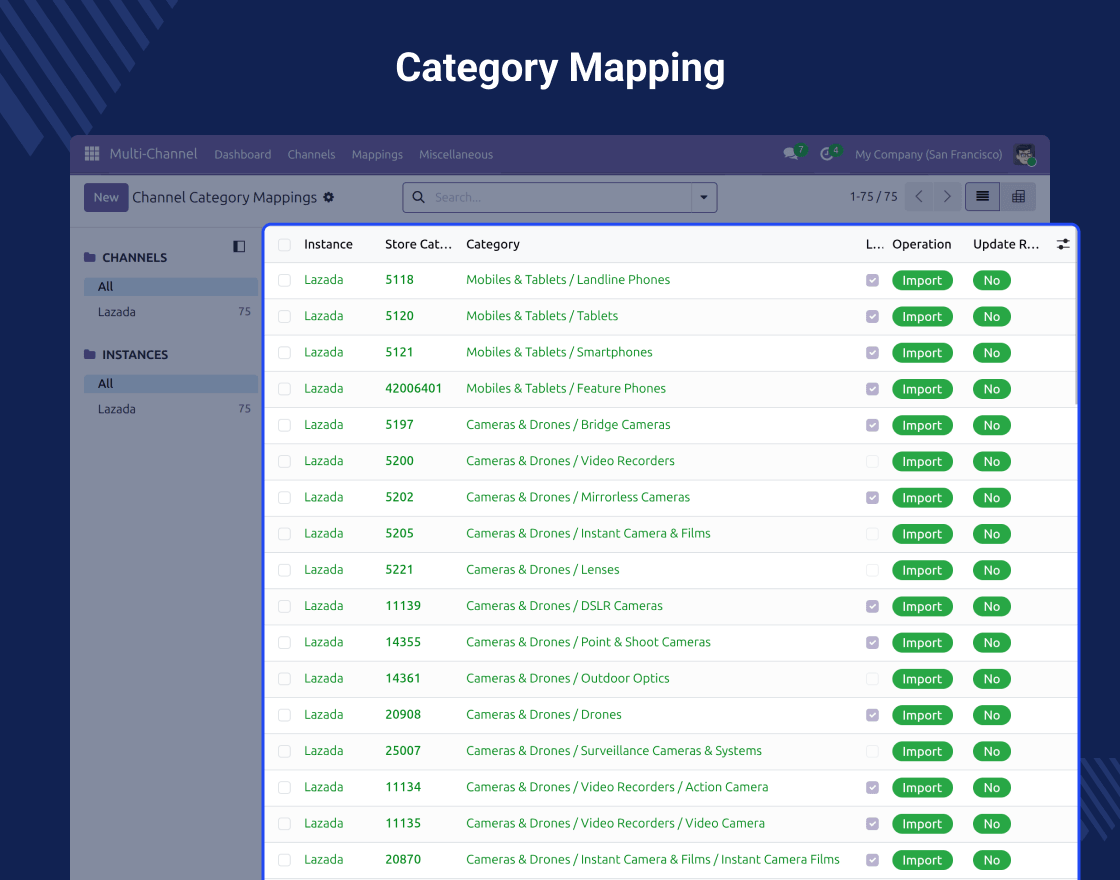The height and width of the screenshot is (880, 1120).
Task: Click No badge for Drones row
Action: 991,715
